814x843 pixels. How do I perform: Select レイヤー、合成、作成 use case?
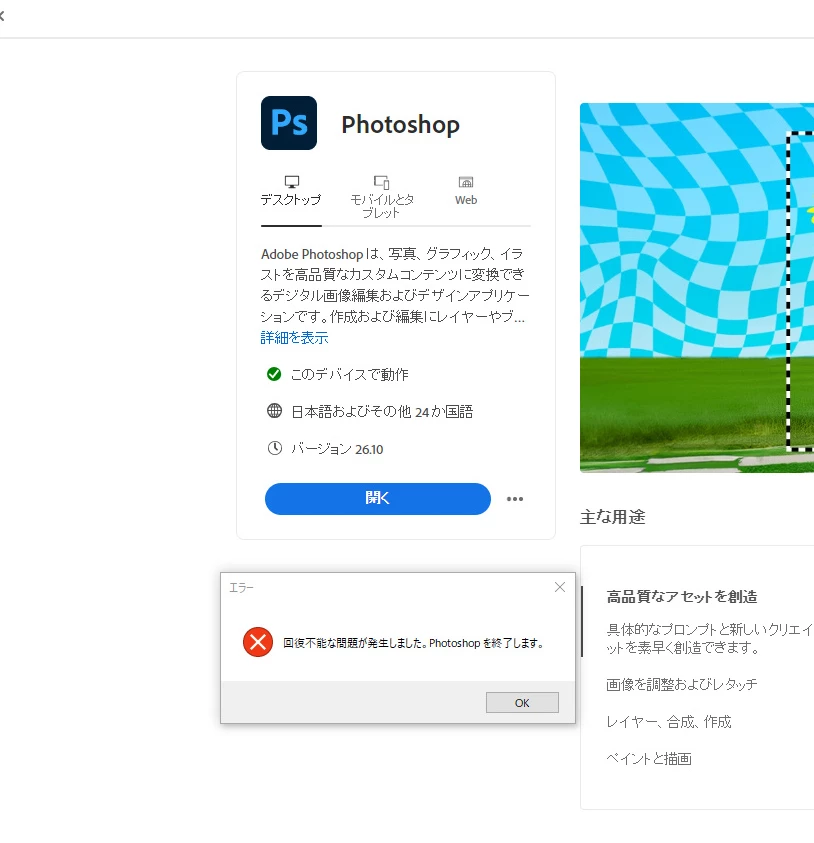pyautogui.click(x=668, y=721)
